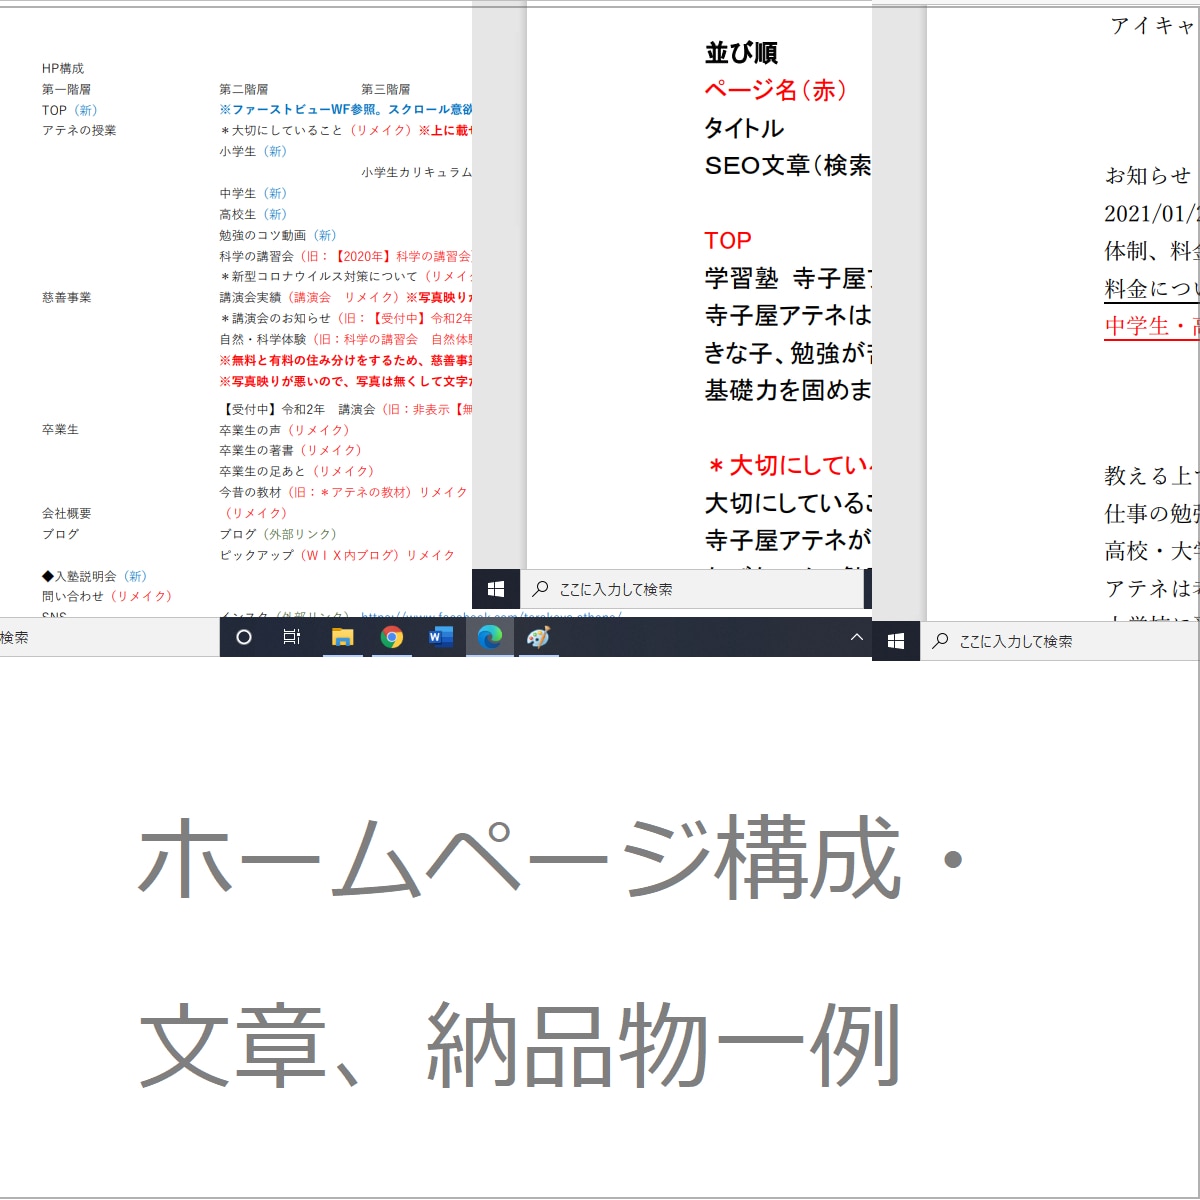Click the 問い合わせ(リメイク) entry

[x=107, y=596]
